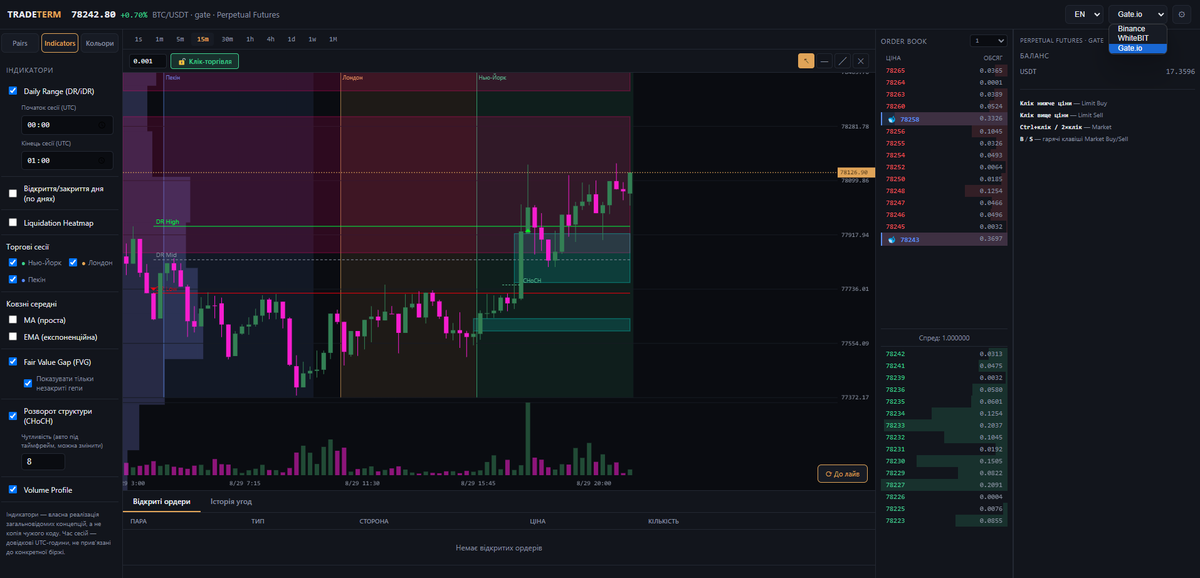1200x578 pixels.
Task: Choose Gate.io option in the exchange list
Action: [1138, 48]
